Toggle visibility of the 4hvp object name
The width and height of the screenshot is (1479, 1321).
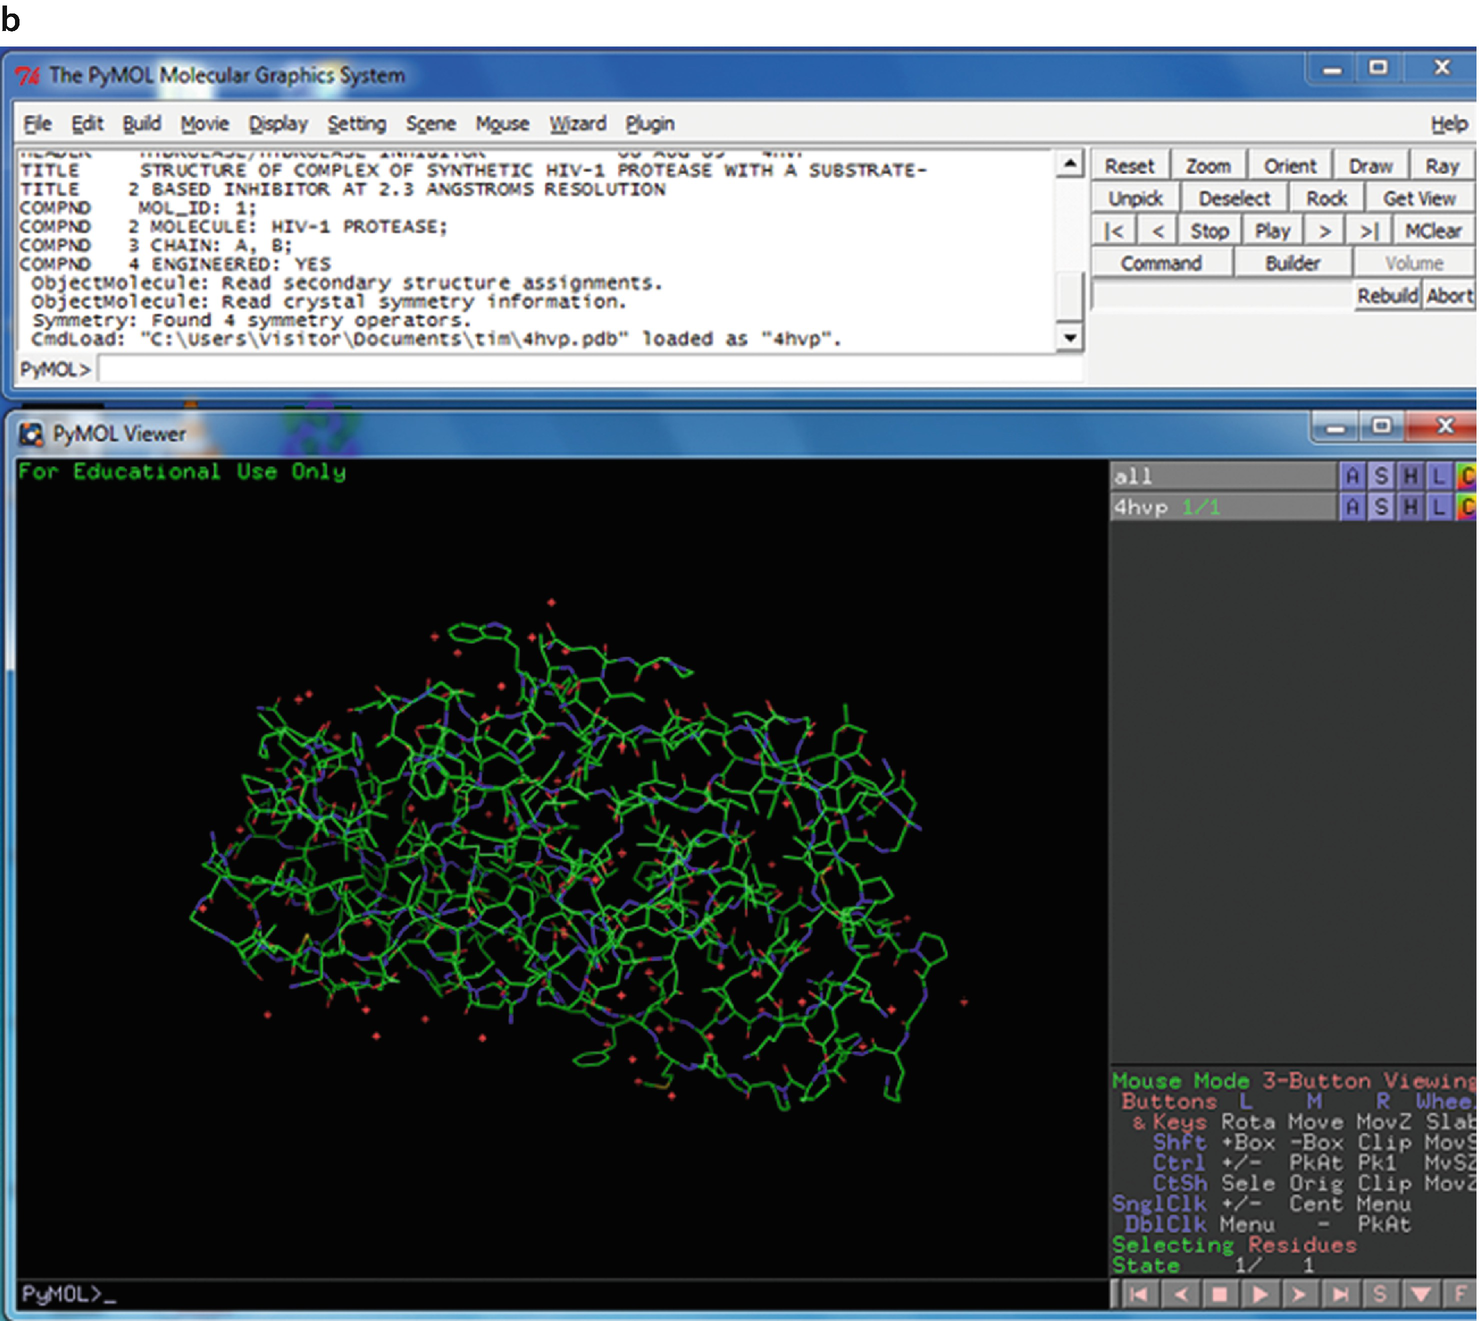pyautogui.click(x=1224, y=507)
